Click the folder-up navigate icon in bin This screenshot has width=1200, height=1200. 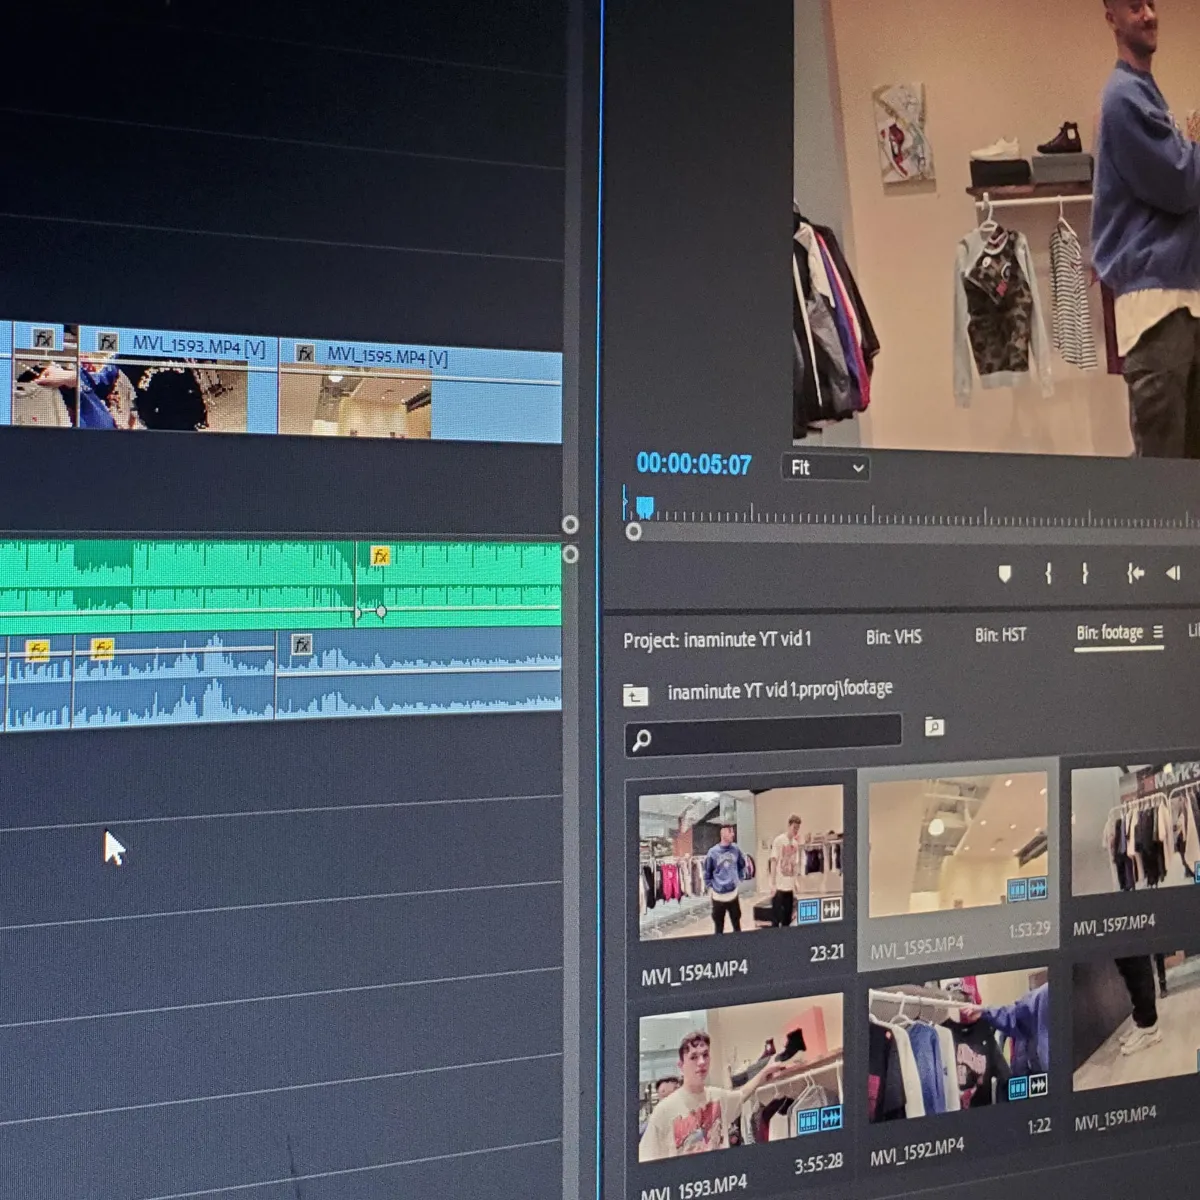pyautogui.click(x=636, y=695)
